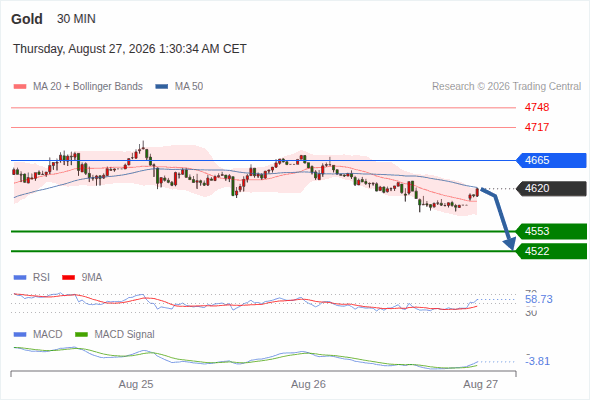Screen dimensions: 590x400
Task: Click the MACD Signal legend swatch
Action: click(81, 335)
